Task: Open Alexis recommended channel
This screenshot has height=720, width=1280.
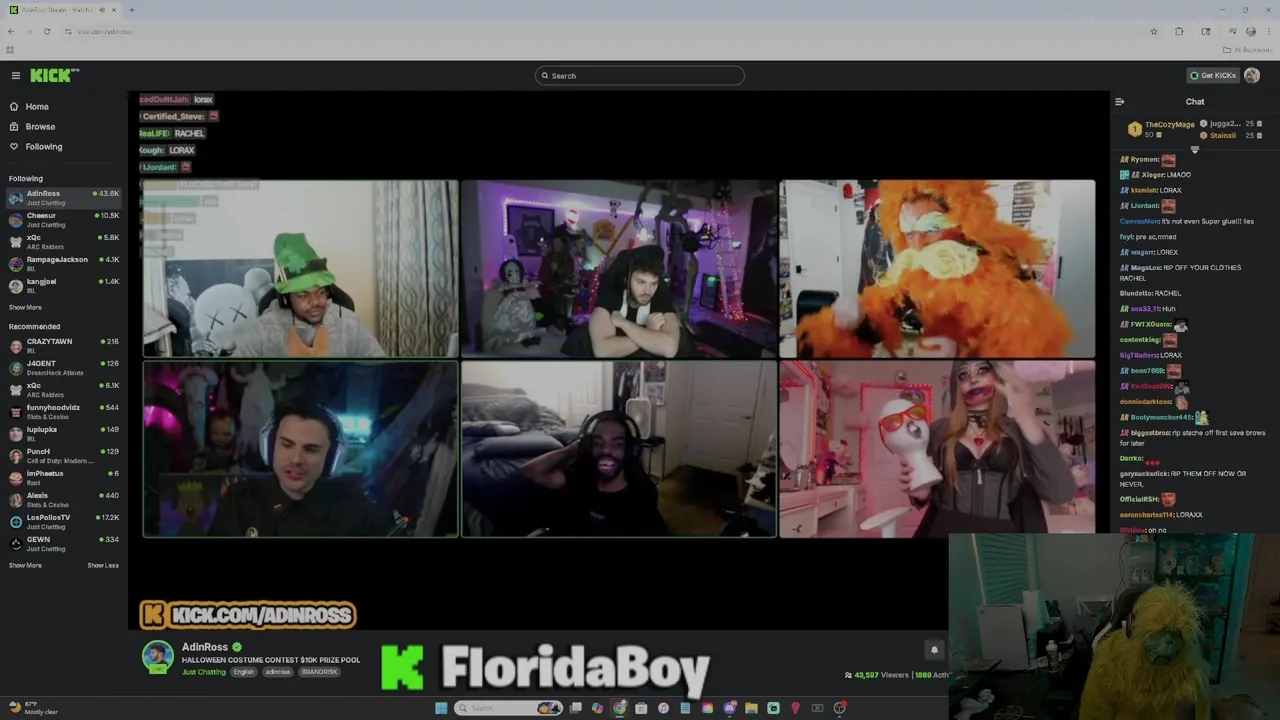Action: click(64, 500)
